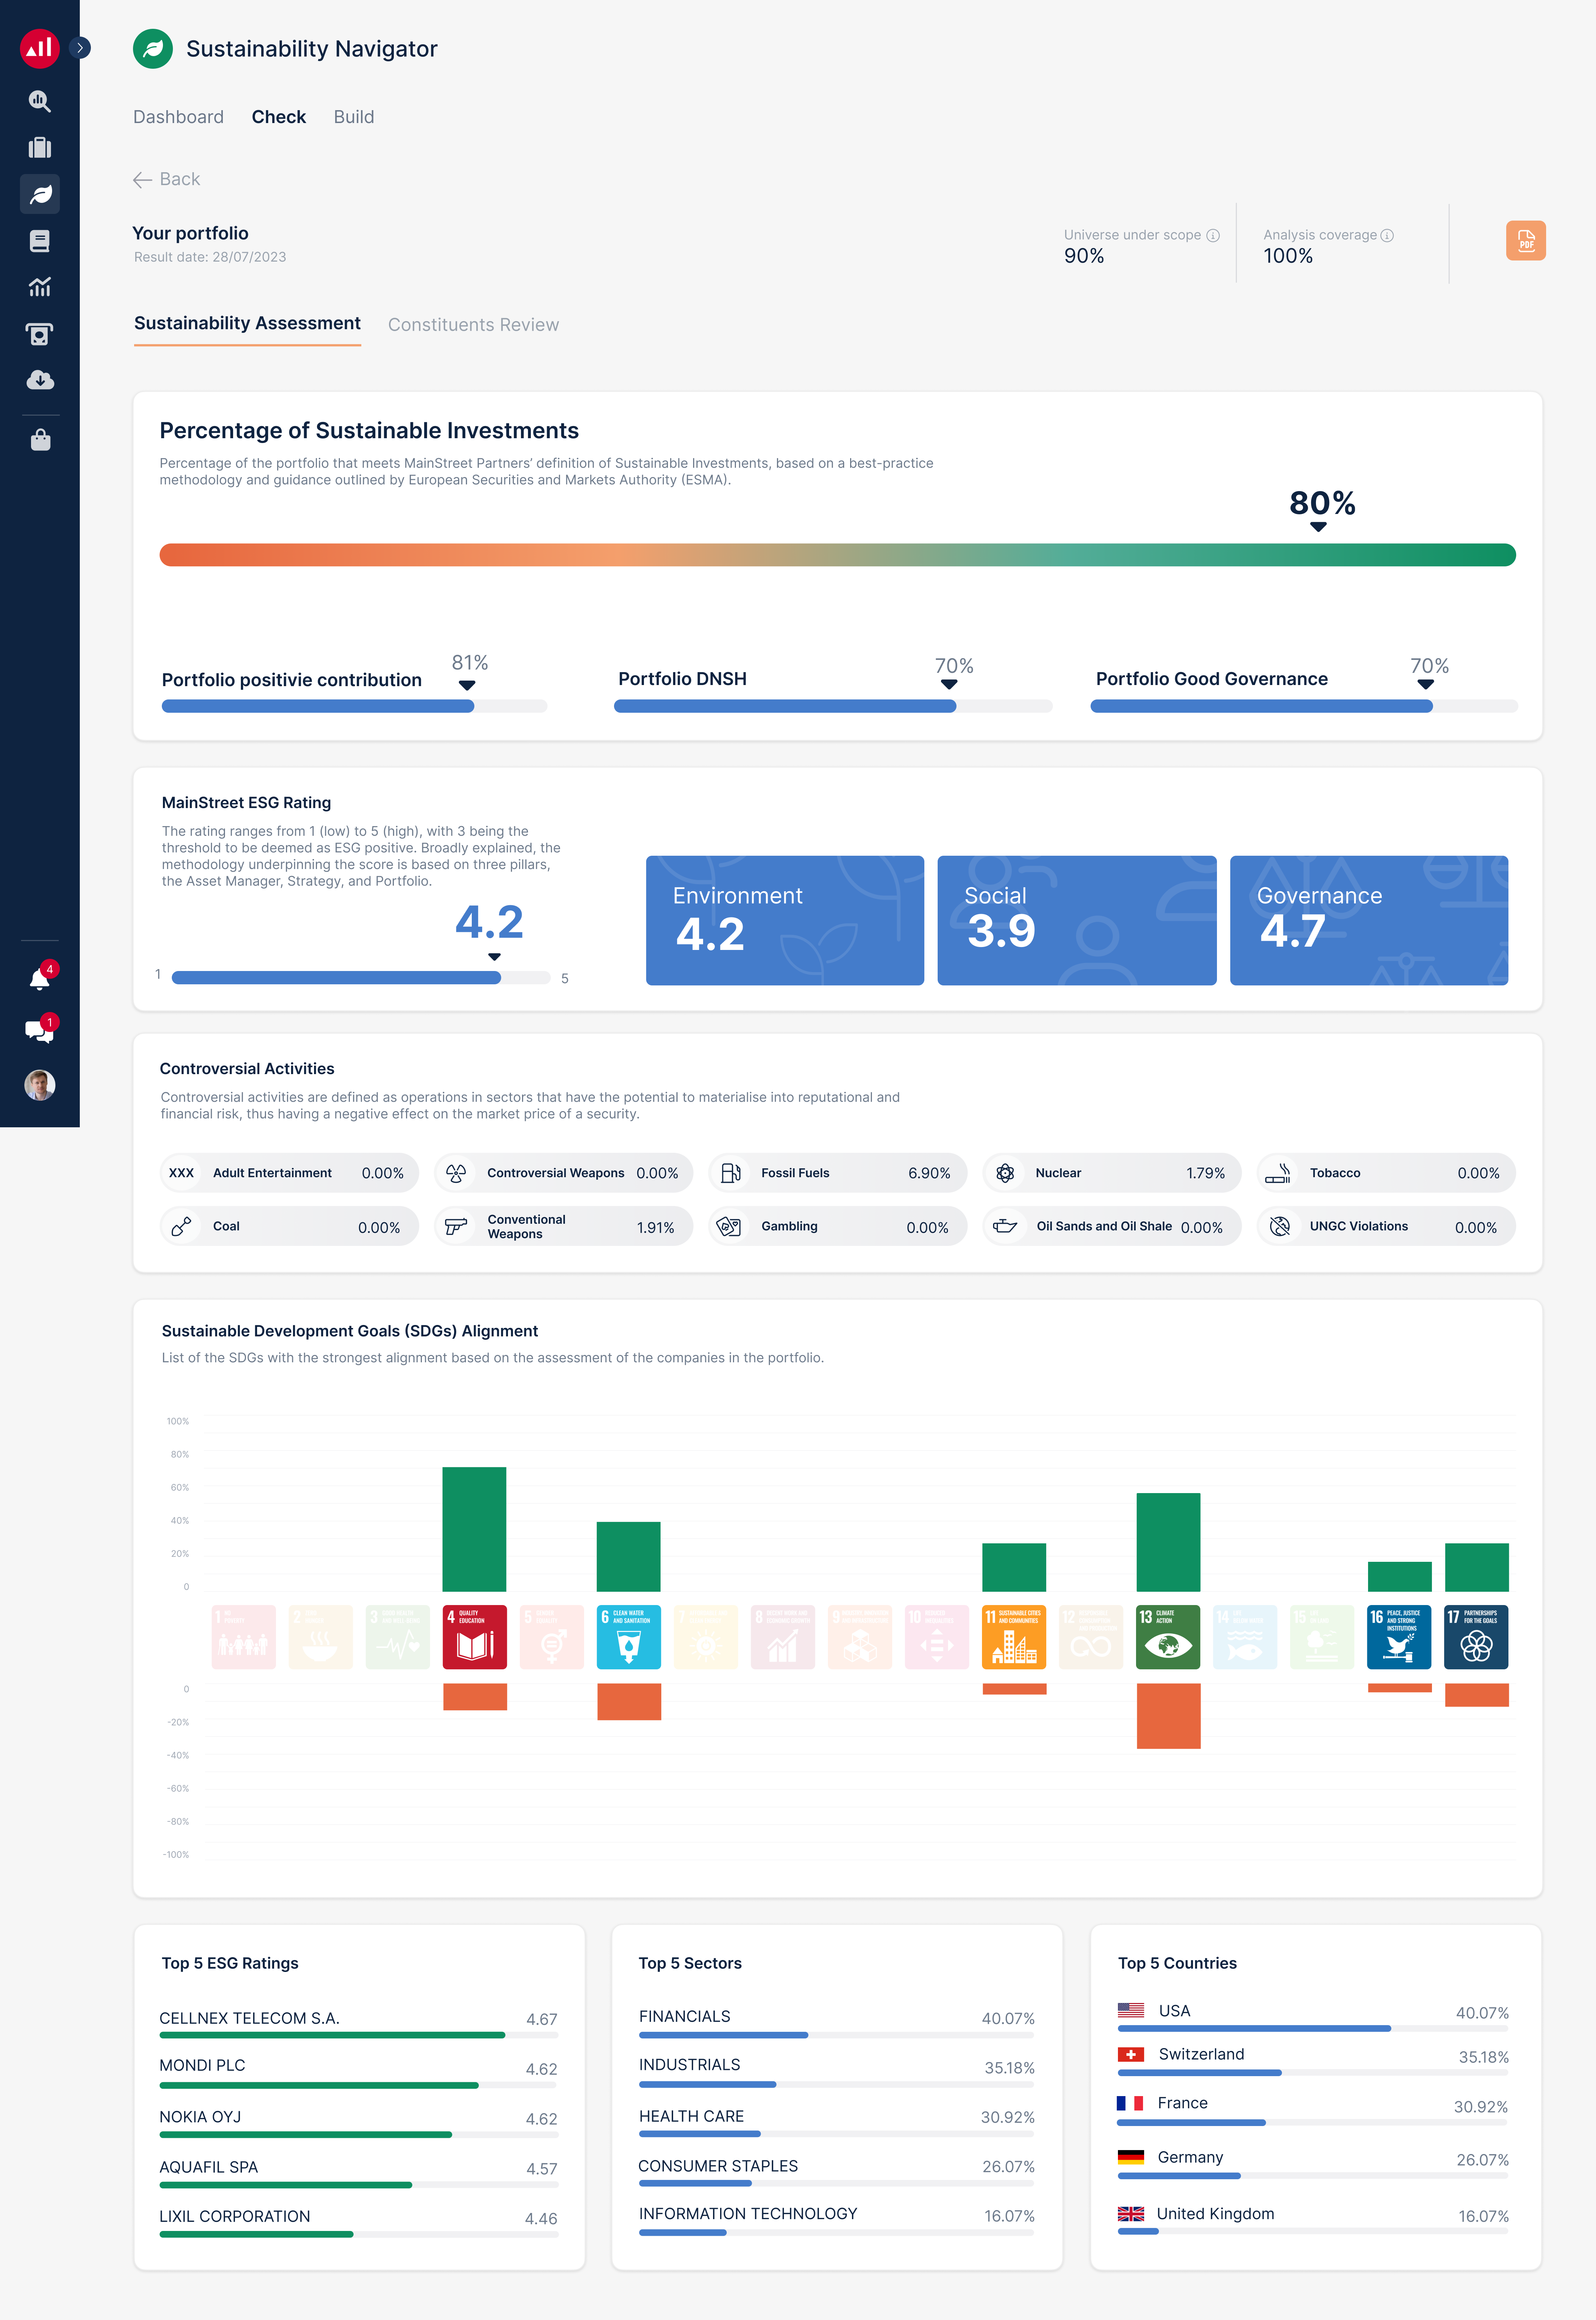Open the chart analytics sidebar icon
The width and height of the screenshot is (1596, 2320).
coord(40,287)
